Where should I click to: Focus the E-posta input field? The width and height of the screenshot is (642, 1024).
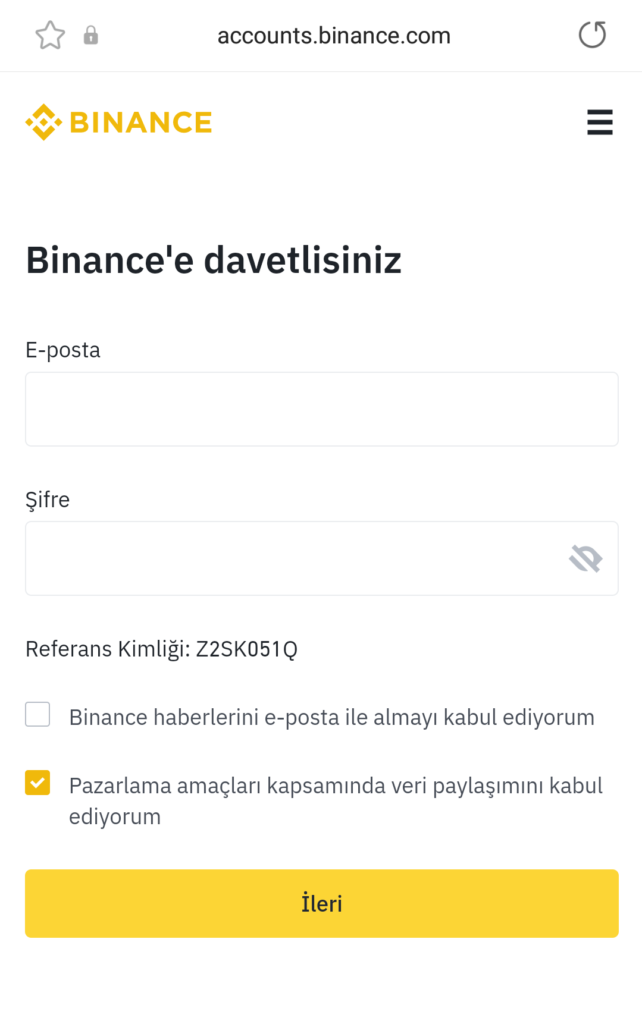[321, 409]
